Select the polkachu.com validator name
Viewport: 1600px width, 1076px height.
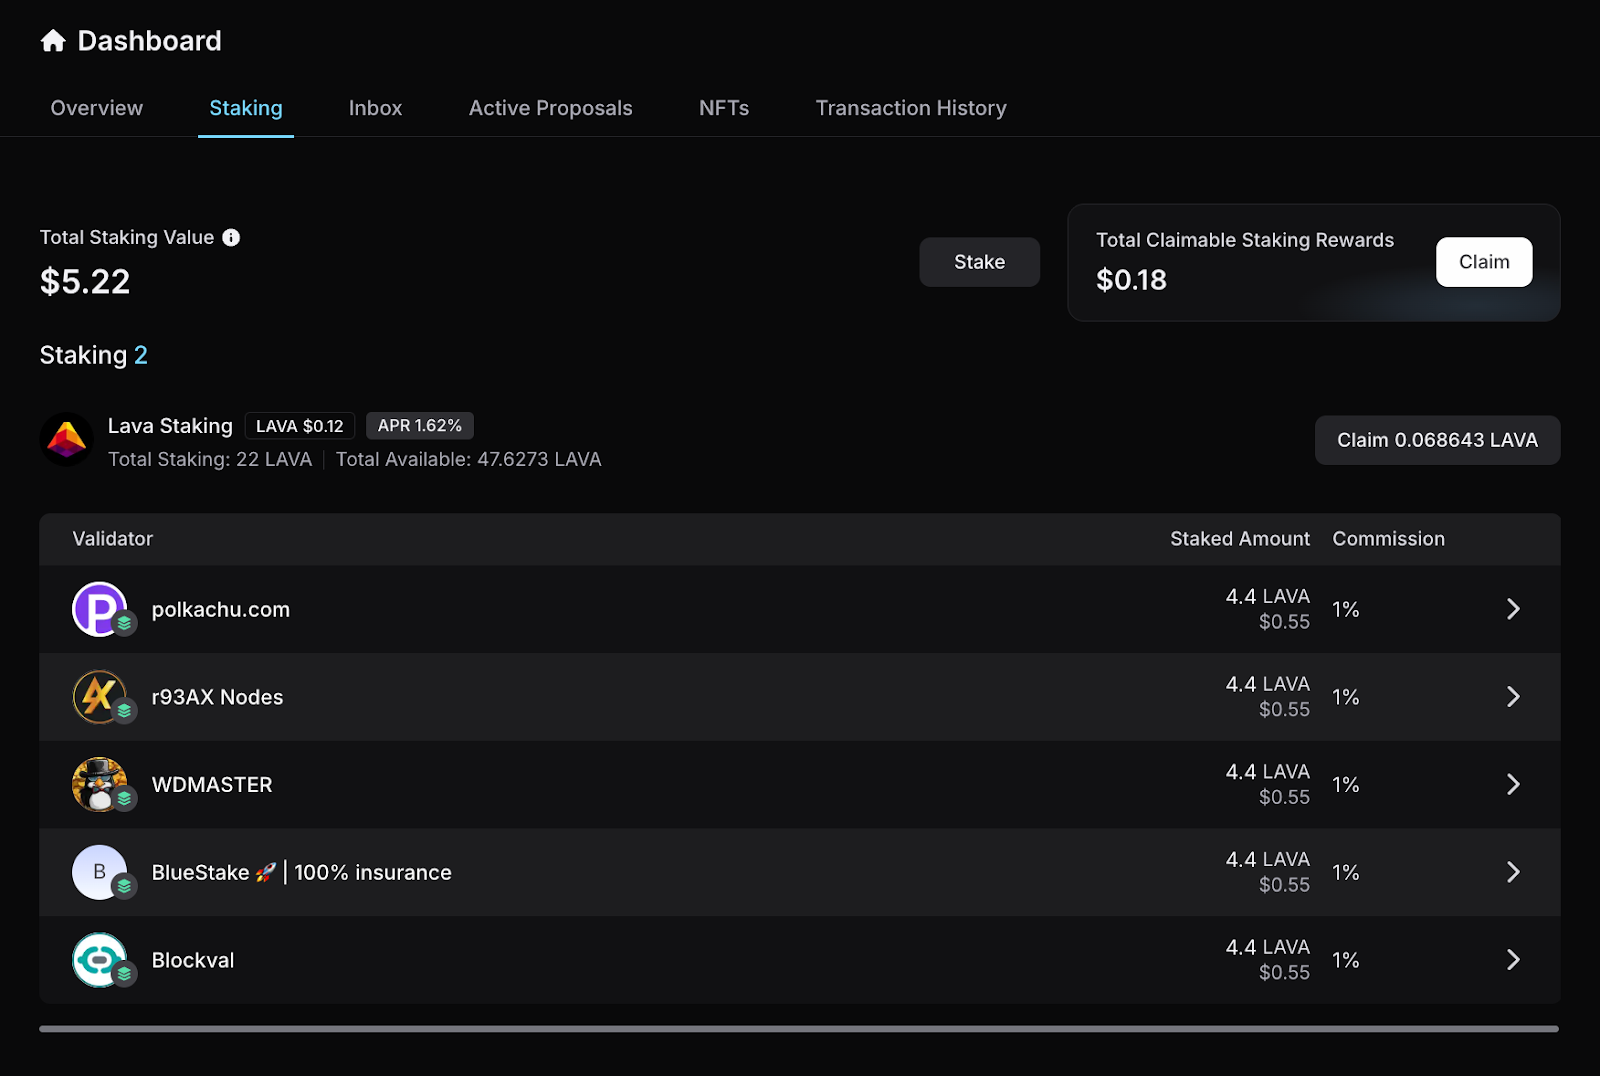(x=221, y=610)
